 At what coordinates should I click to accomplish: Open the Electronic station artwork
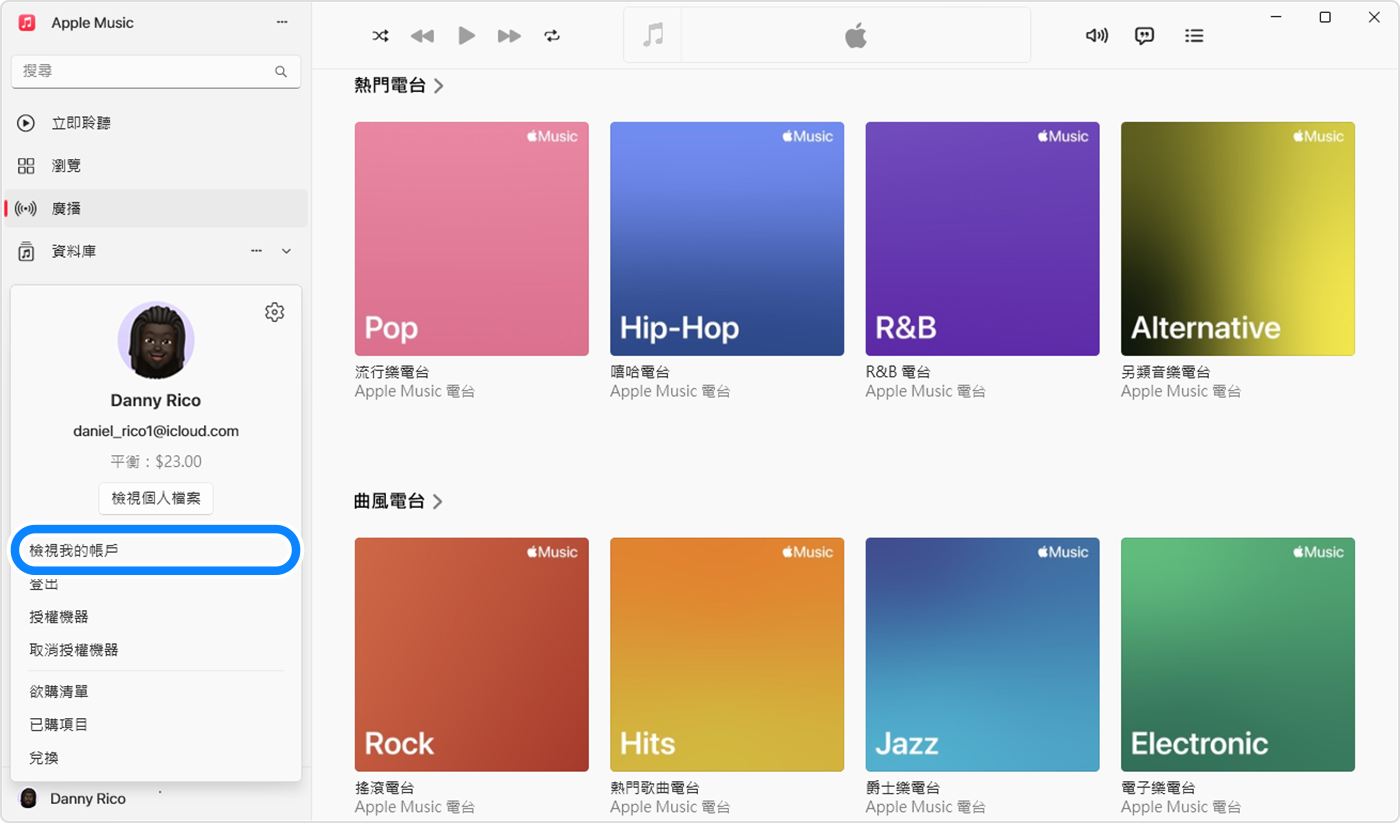coord(1238,655)
